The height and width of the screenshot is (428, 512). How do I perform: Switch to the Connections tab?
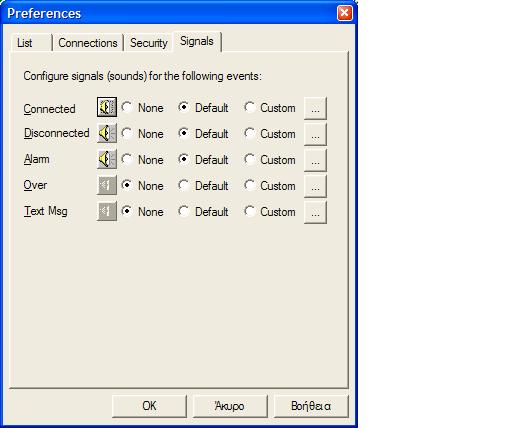coord(88,43)
